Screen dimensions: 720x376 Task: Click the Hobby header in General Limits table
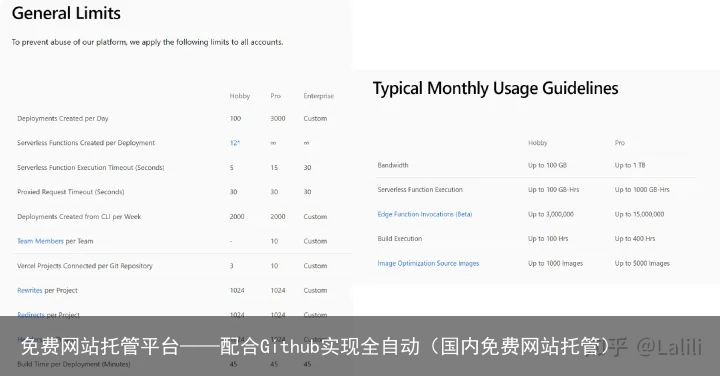pos(240,96)
